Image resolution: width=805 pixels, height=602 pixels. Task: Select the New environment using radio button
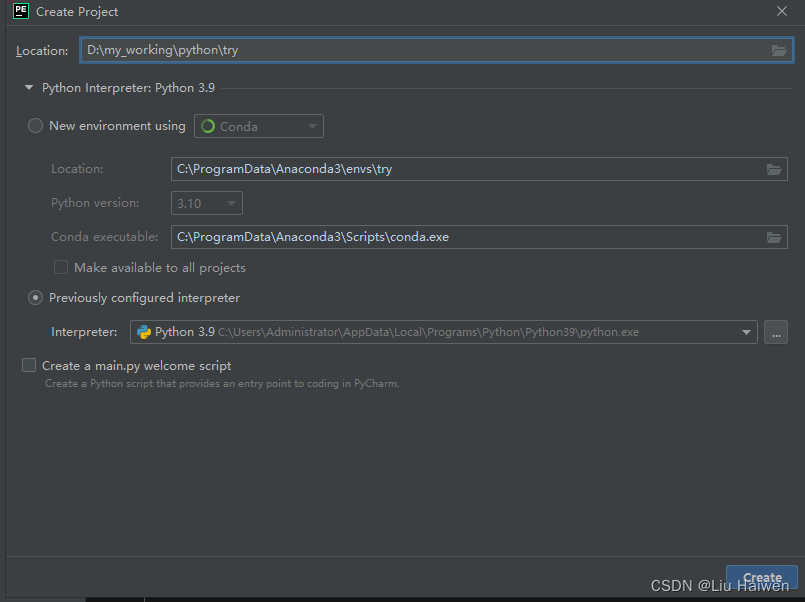(35, 126)
